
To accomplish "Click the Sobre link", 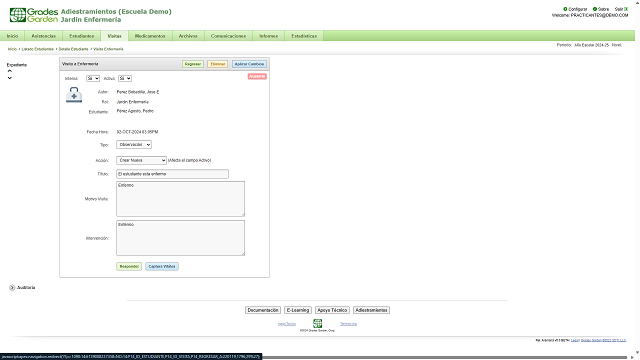I will point(603,9).
